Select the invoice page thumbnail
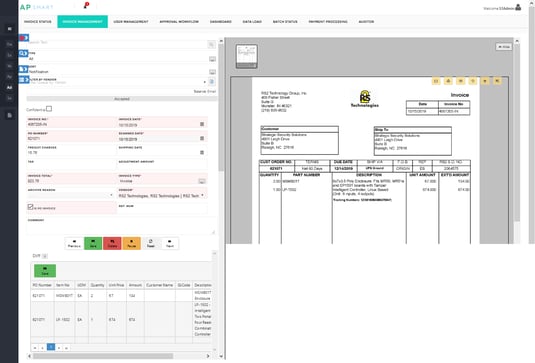This screenshot has width=535, height=363. [x=246, y=56]
